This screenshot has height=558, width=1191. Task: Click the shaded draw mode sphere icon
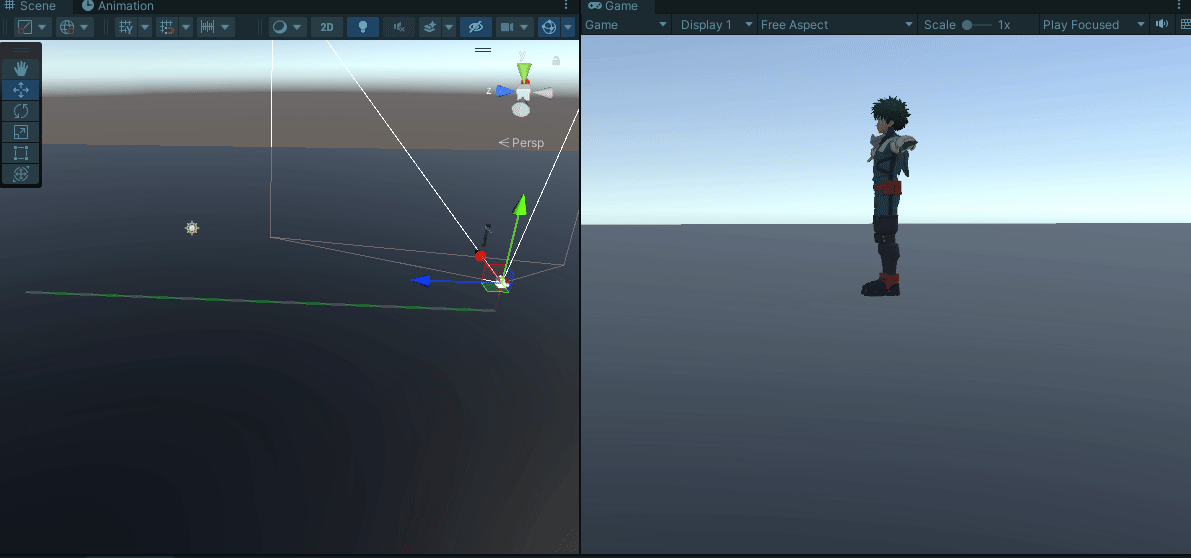280,27
